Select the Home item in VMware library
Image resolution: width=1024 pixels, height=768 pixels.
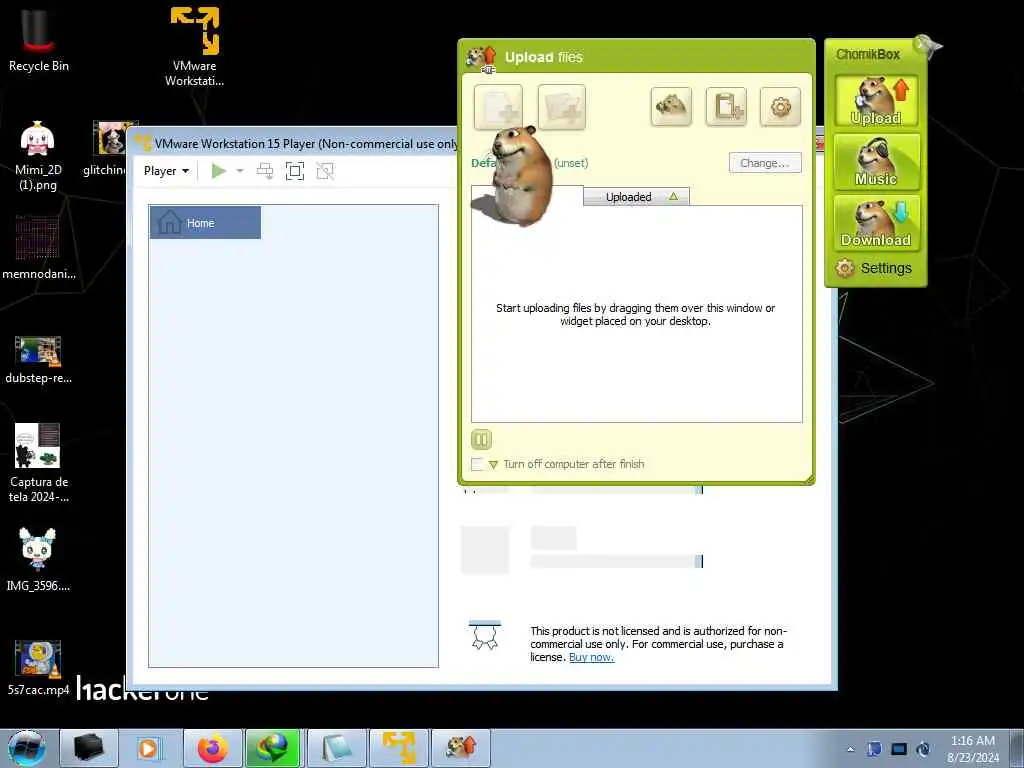(205, 223)
